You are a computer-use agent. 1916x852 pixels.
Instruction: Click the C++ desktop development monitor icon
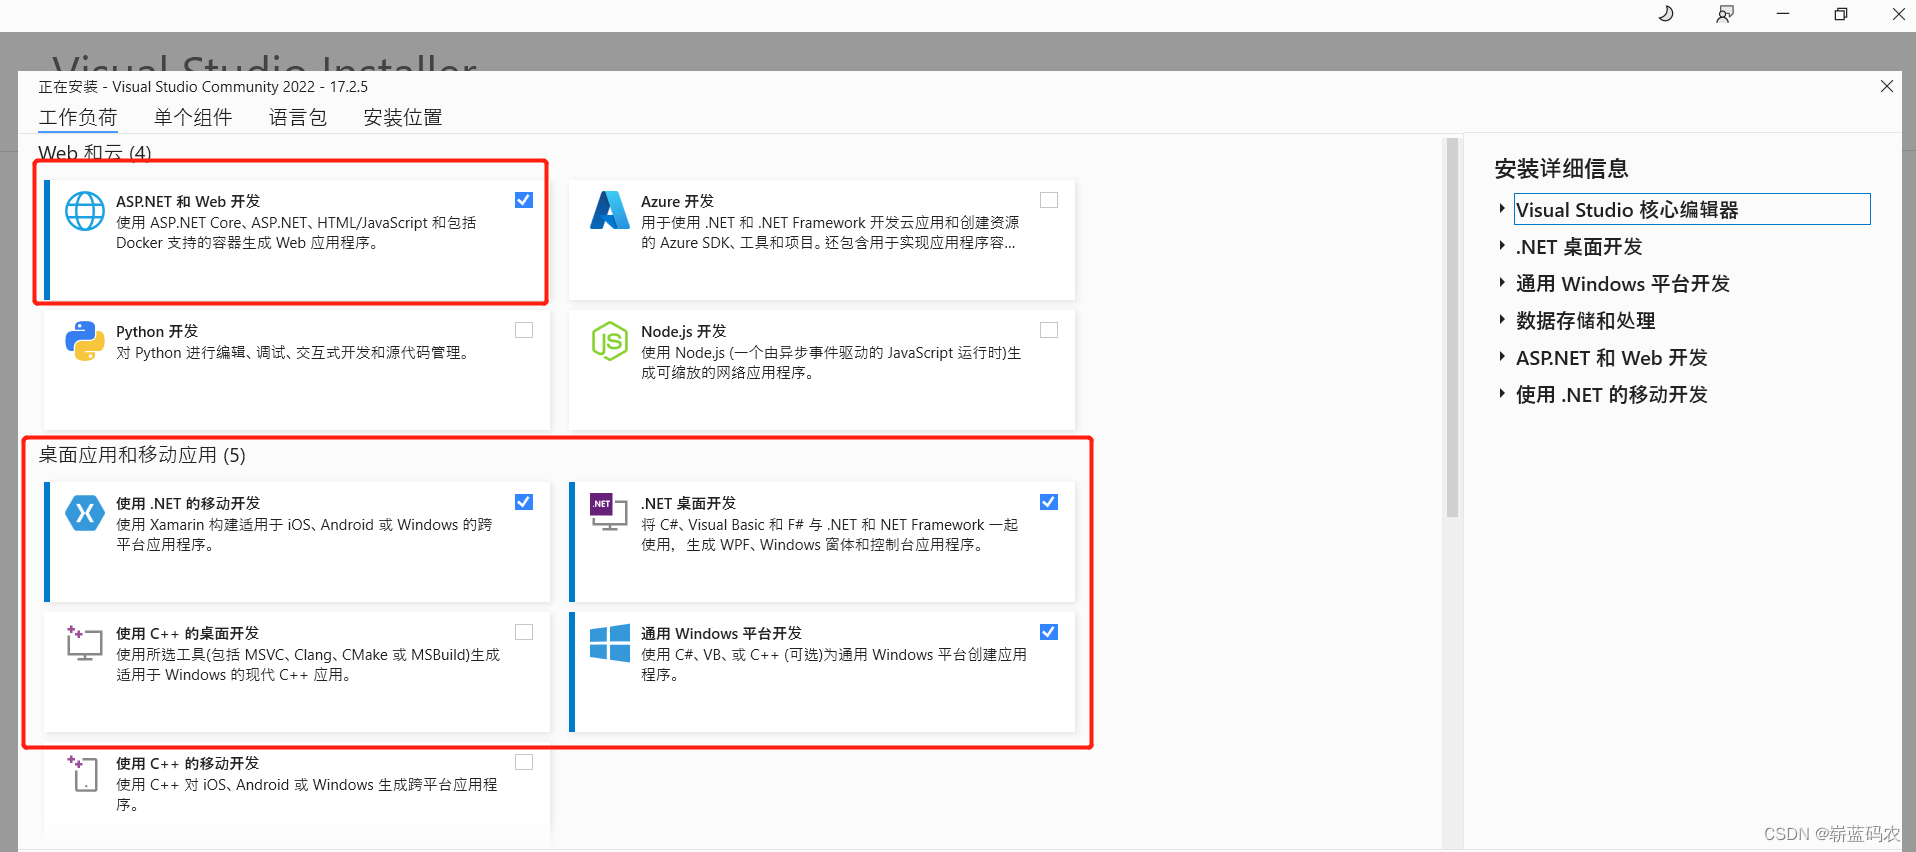click(85, 643)
